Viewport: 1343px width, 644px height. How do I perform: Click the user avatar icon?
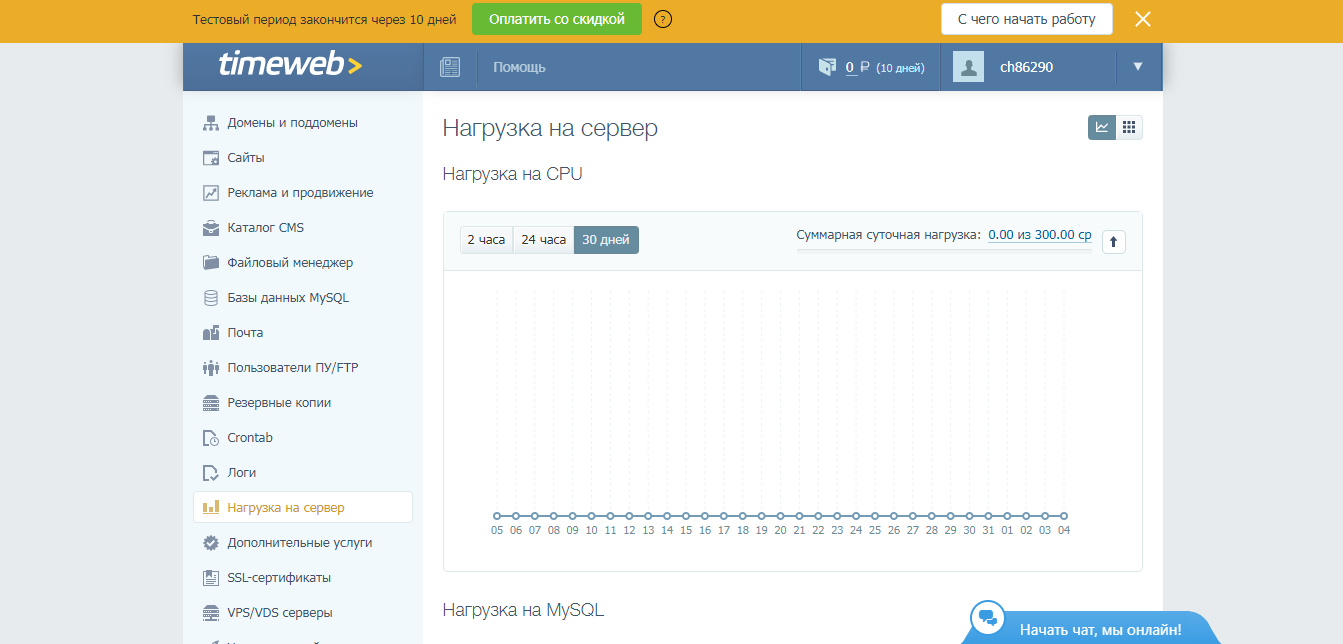(x=968, y=67)
